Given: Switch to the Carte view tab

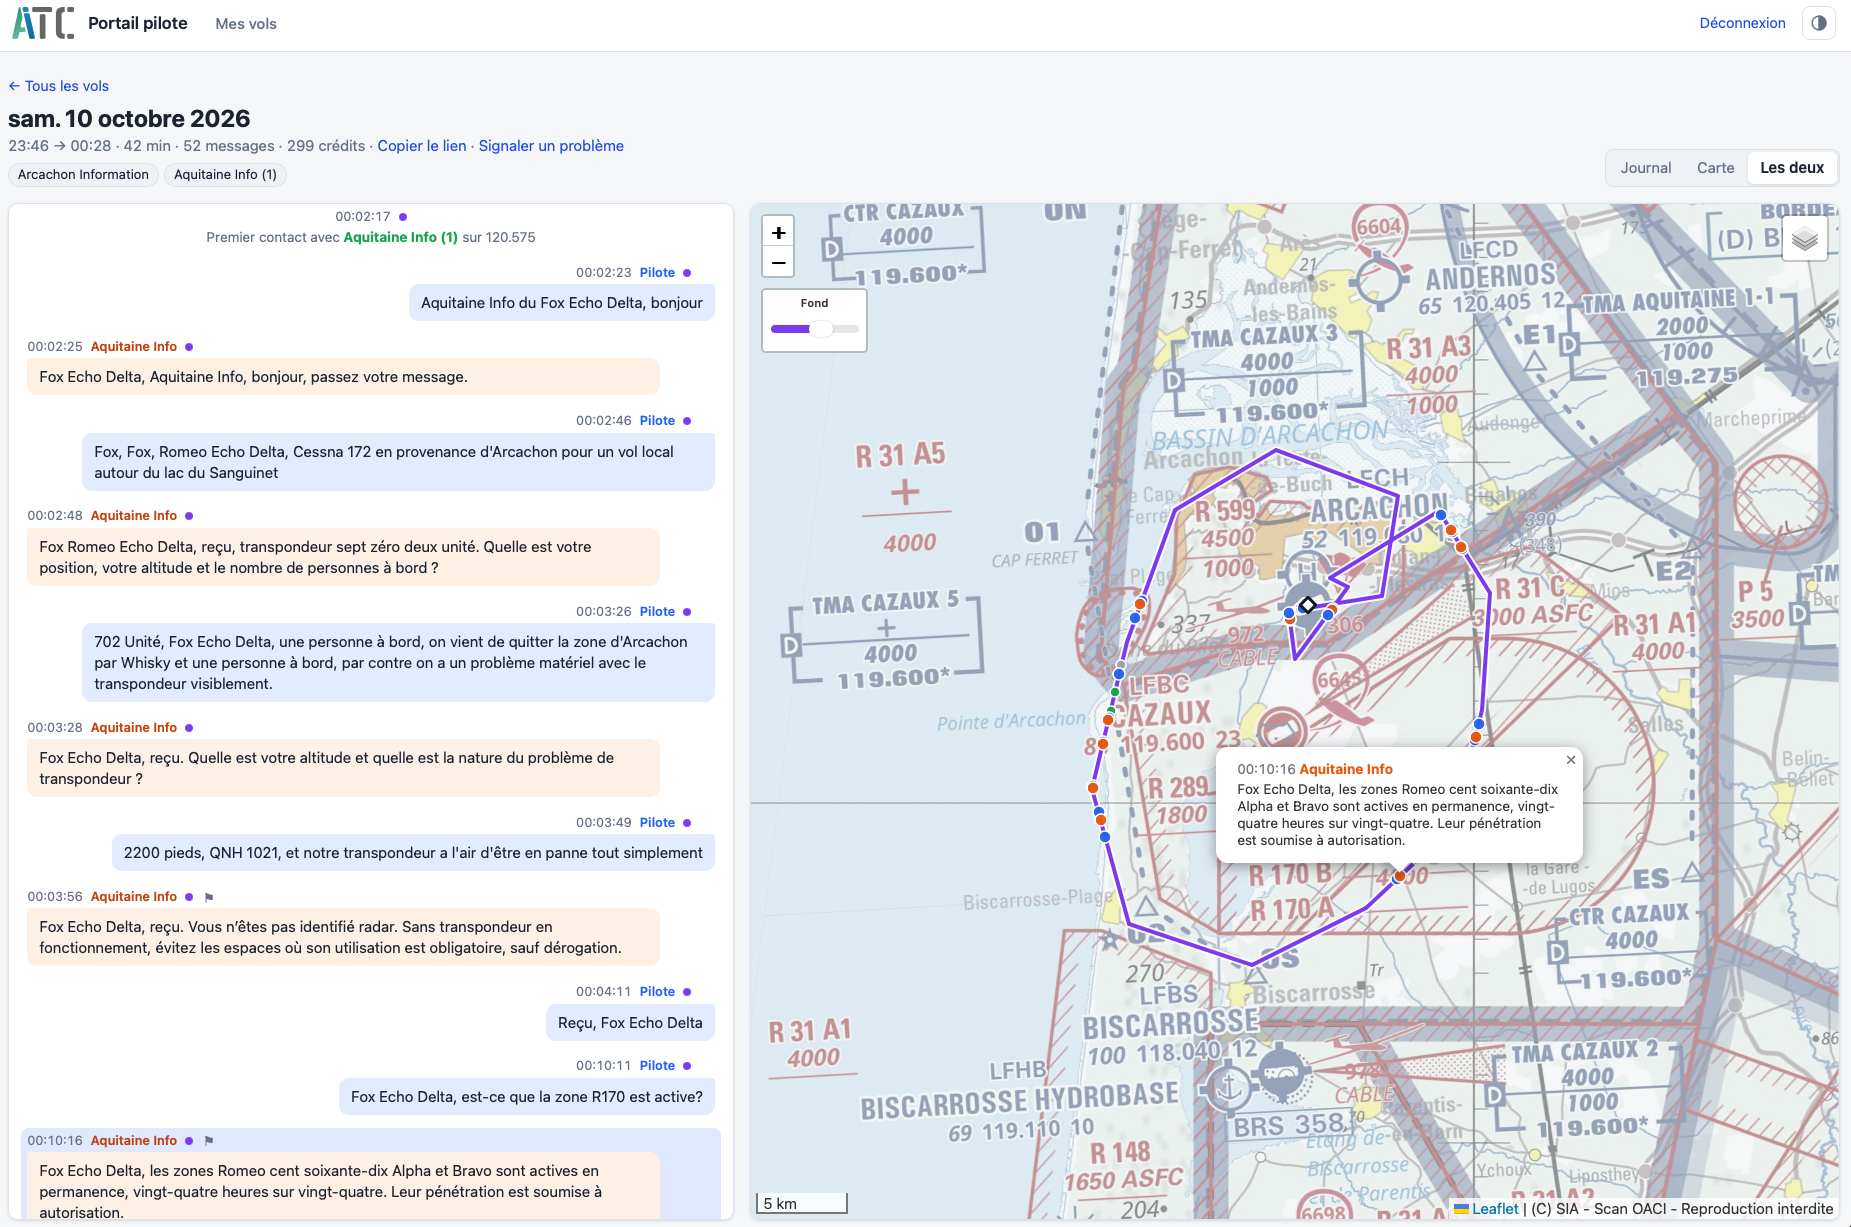Looking at the screenshot, I should click(1715, 168).
